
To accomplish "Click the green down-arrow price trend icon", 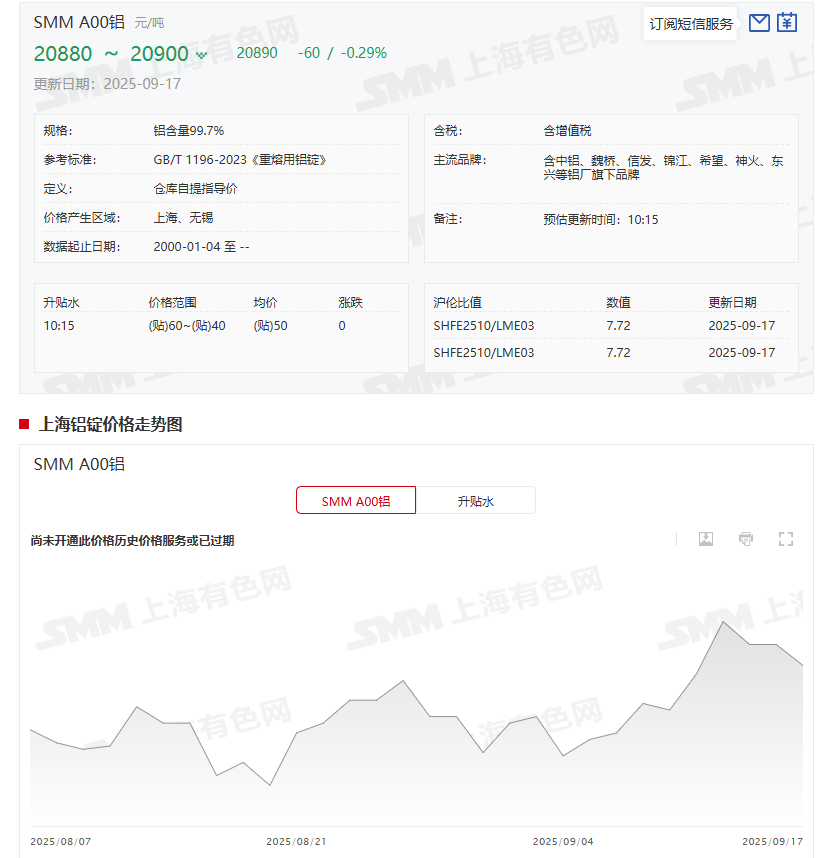I will click(201, 55).
